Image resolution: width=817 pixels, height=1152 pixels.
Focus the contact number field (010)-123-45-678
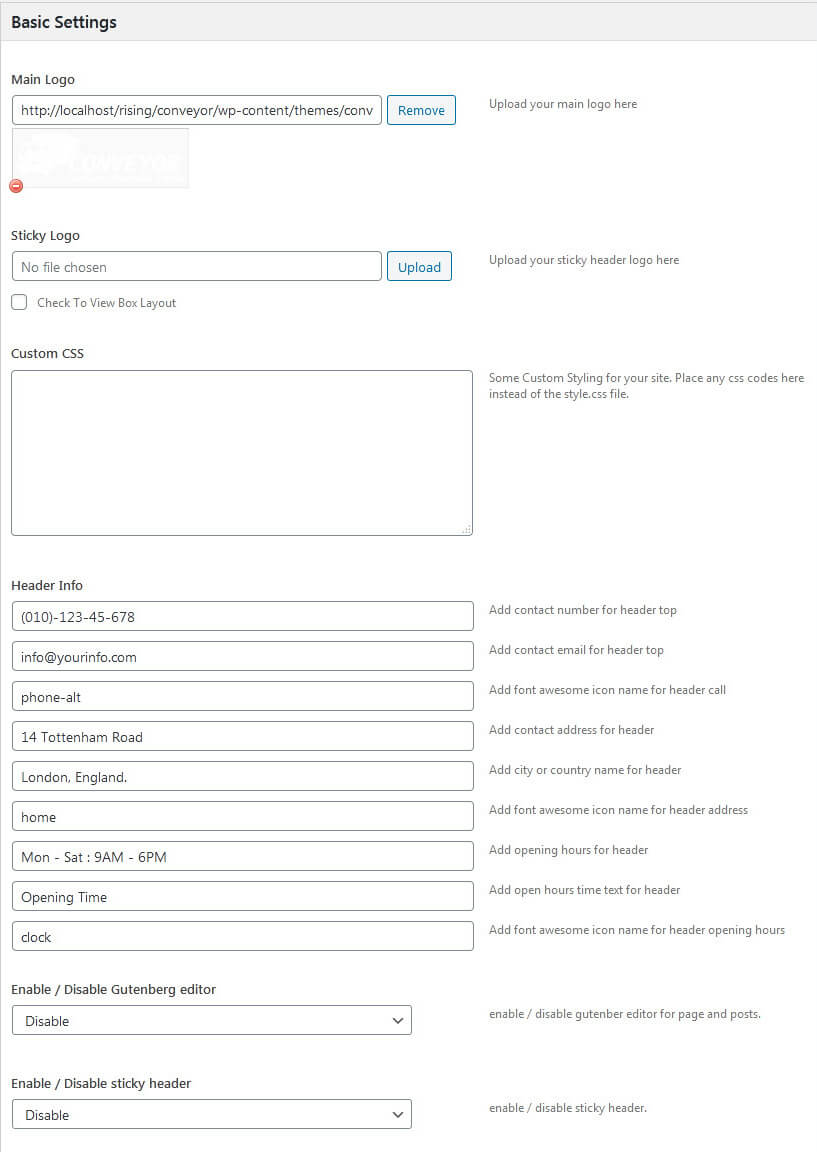(x=241, y=616)
